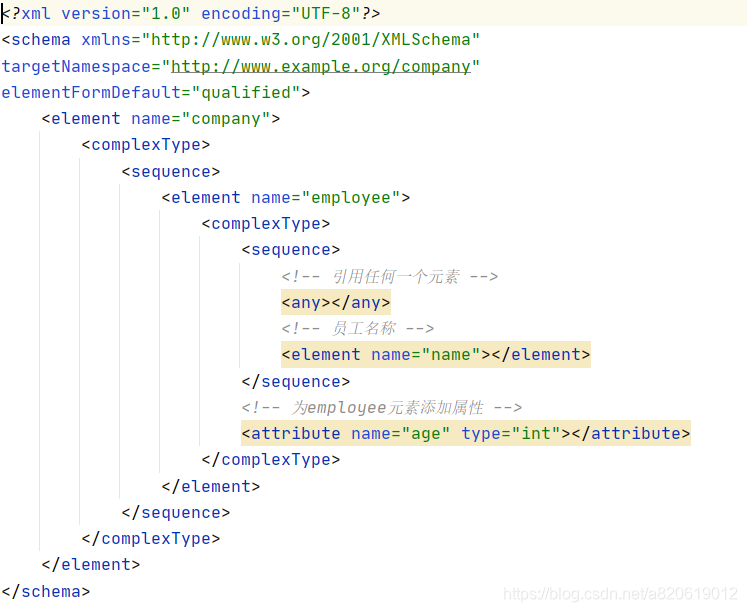The image size is (747, 612).
Task: Click the highlighted any element tag
Action: point(336,302)
